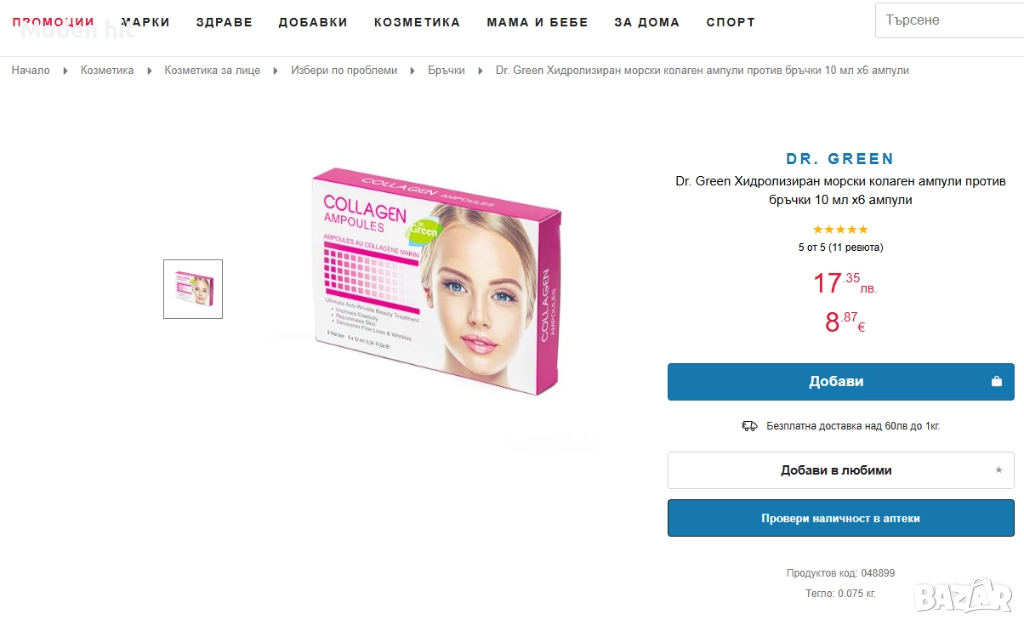Image resolution: width=1024 pixels, height=625 pixels.
Task: Click the breadcrumb arrow after Начало
Action: pos(65,71)
